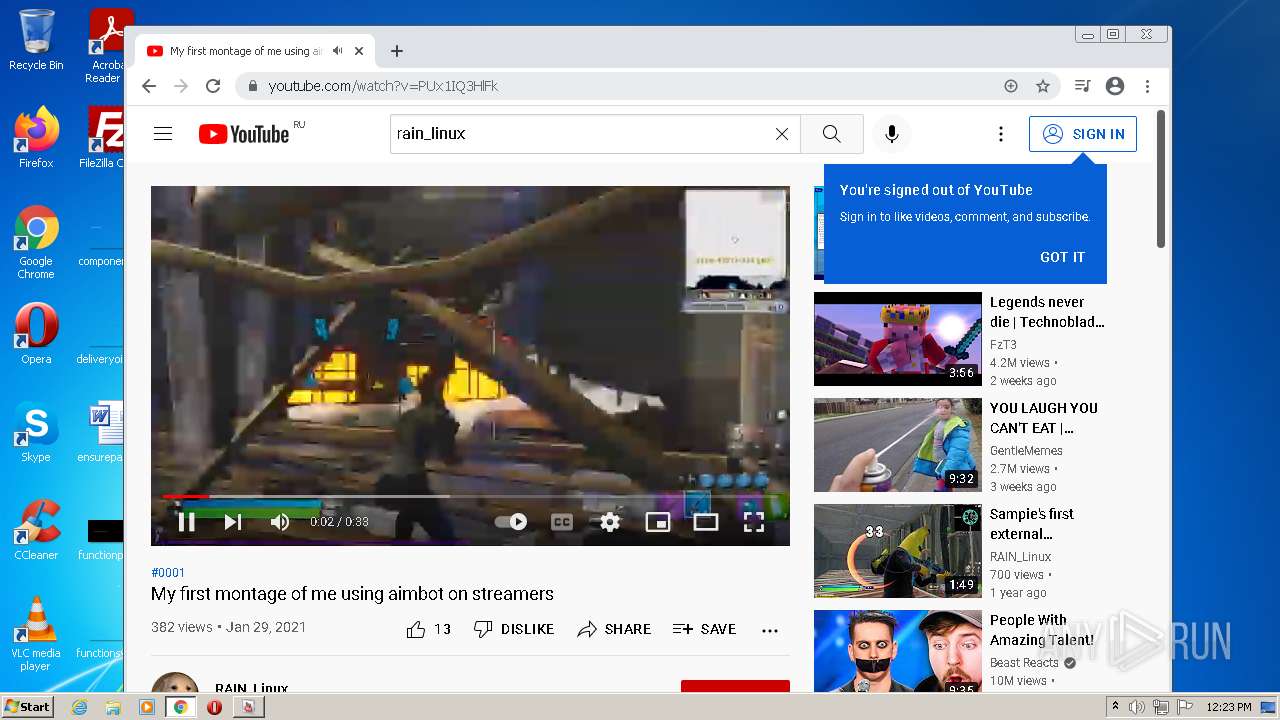Image resolution: width=1280 pixels, height=720 pixels.
Task: Open the RAIN_Linux channel avatar
Action: [175, 682]
